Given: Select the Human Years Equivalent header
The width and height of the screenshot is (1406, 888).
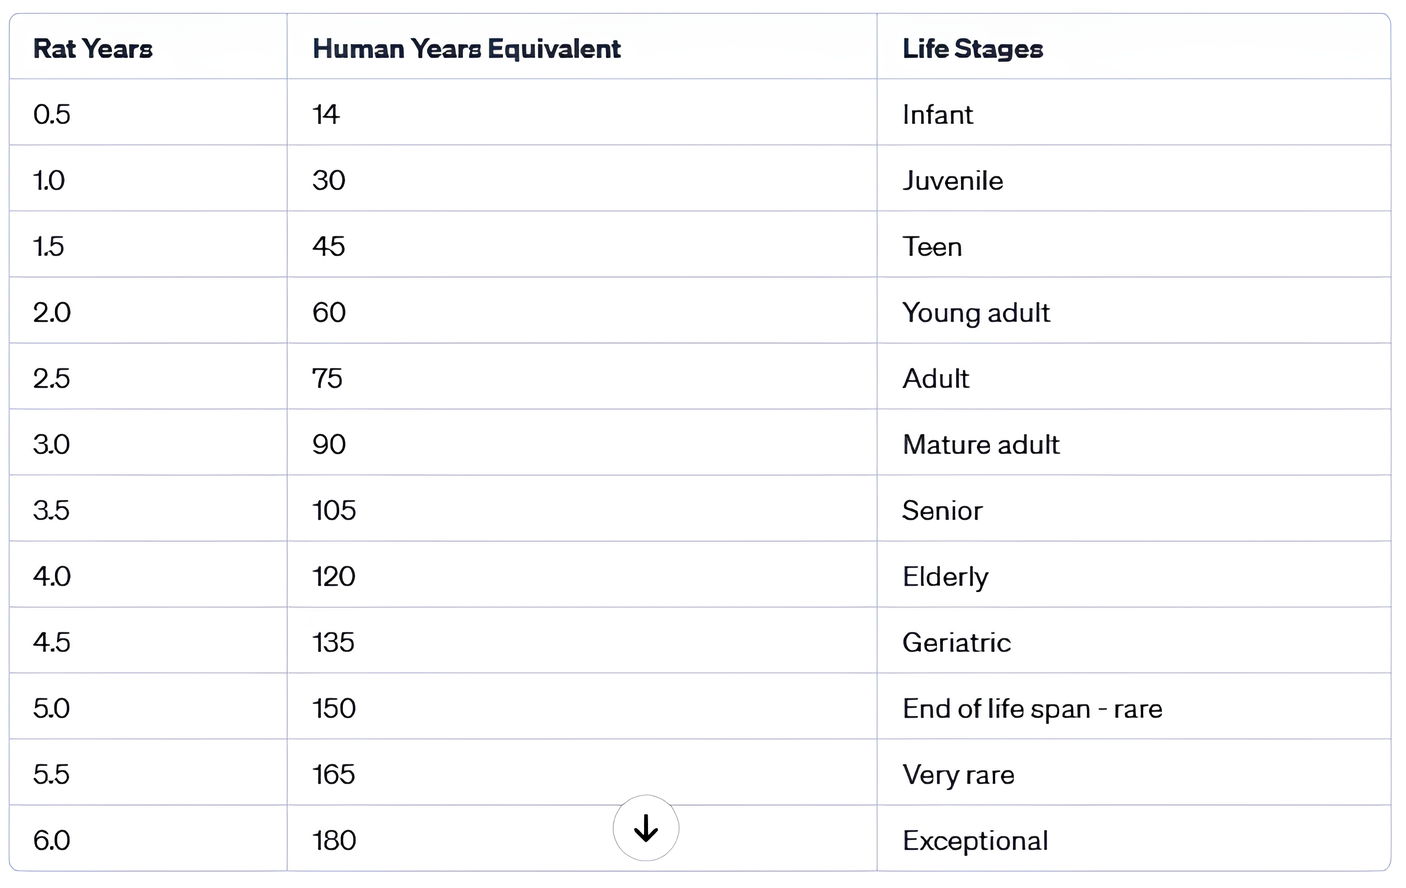Looking at the screenshot, I should tap(467, 47).
